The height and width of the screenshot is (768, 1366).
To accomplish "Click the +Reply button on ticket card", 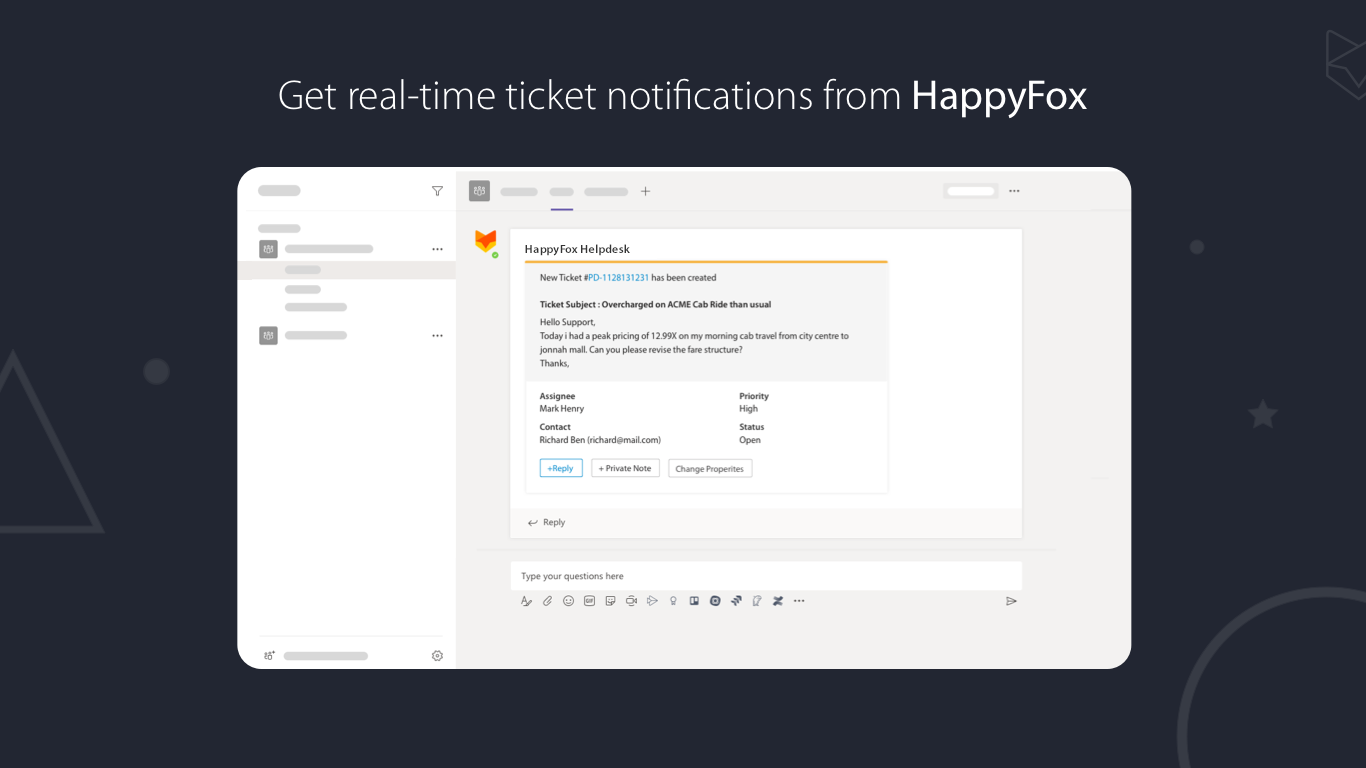I will point(560,468).
